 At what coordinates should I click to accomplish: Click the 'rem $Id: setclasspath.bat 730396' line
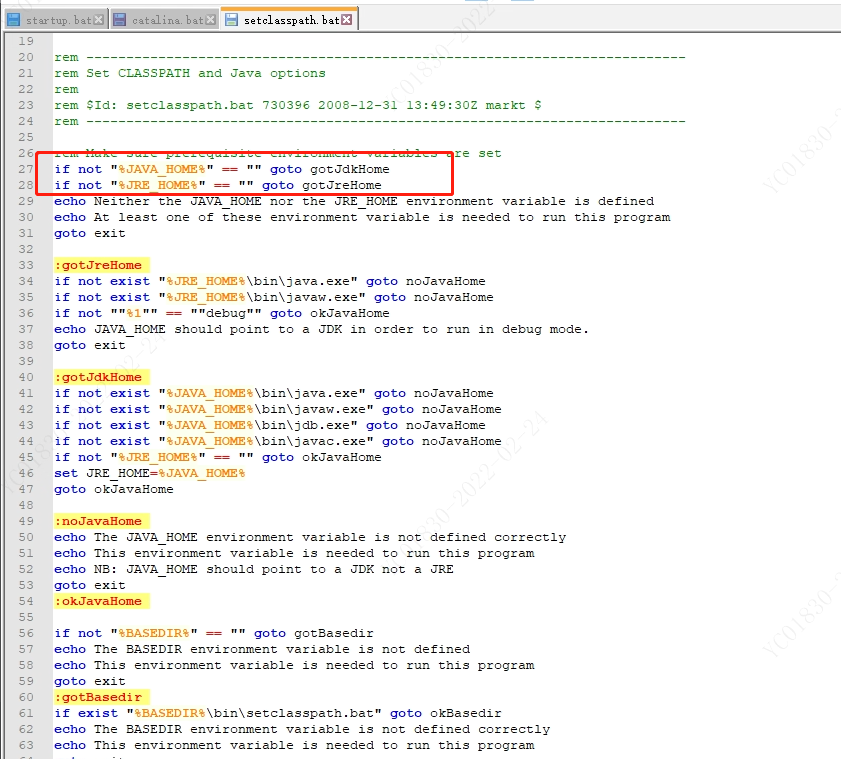click(298, 105)
